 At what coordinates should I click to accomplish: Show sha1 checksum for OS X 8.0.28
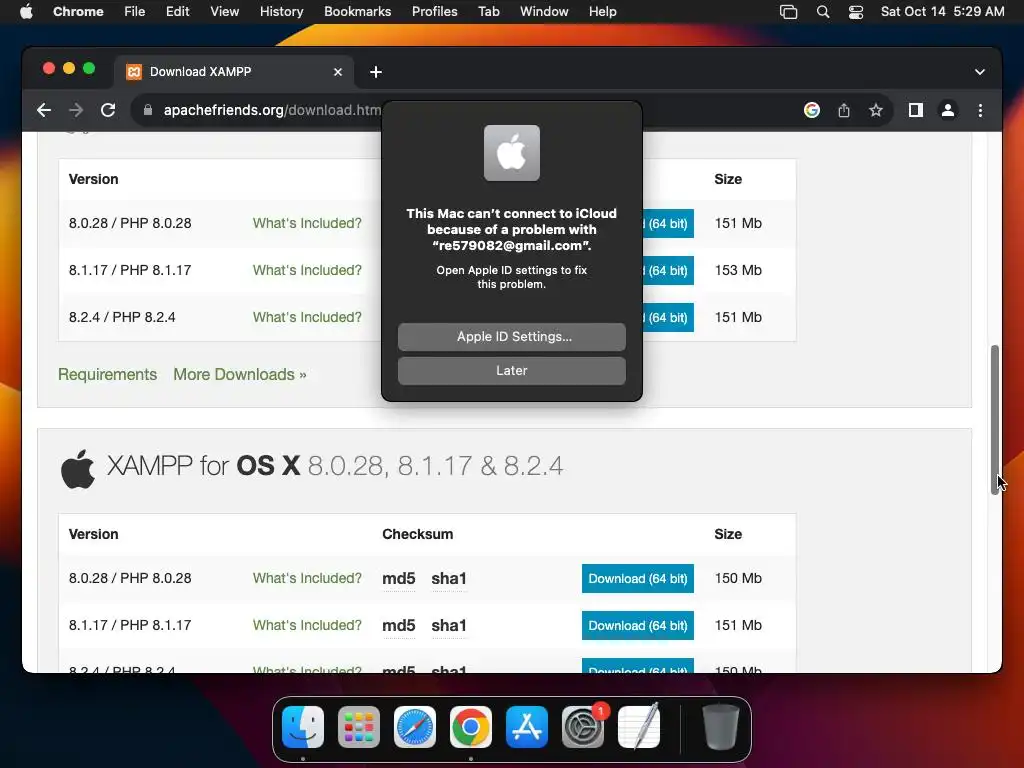point(449,579)
